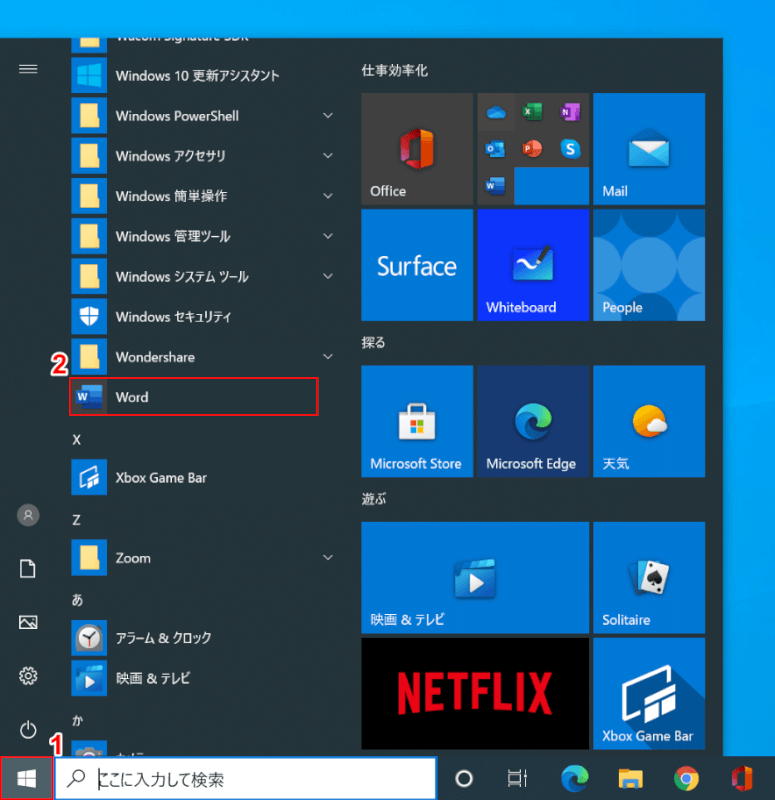Click the 探る group heading
Viewport: 775px width, 800px height.
373,342
